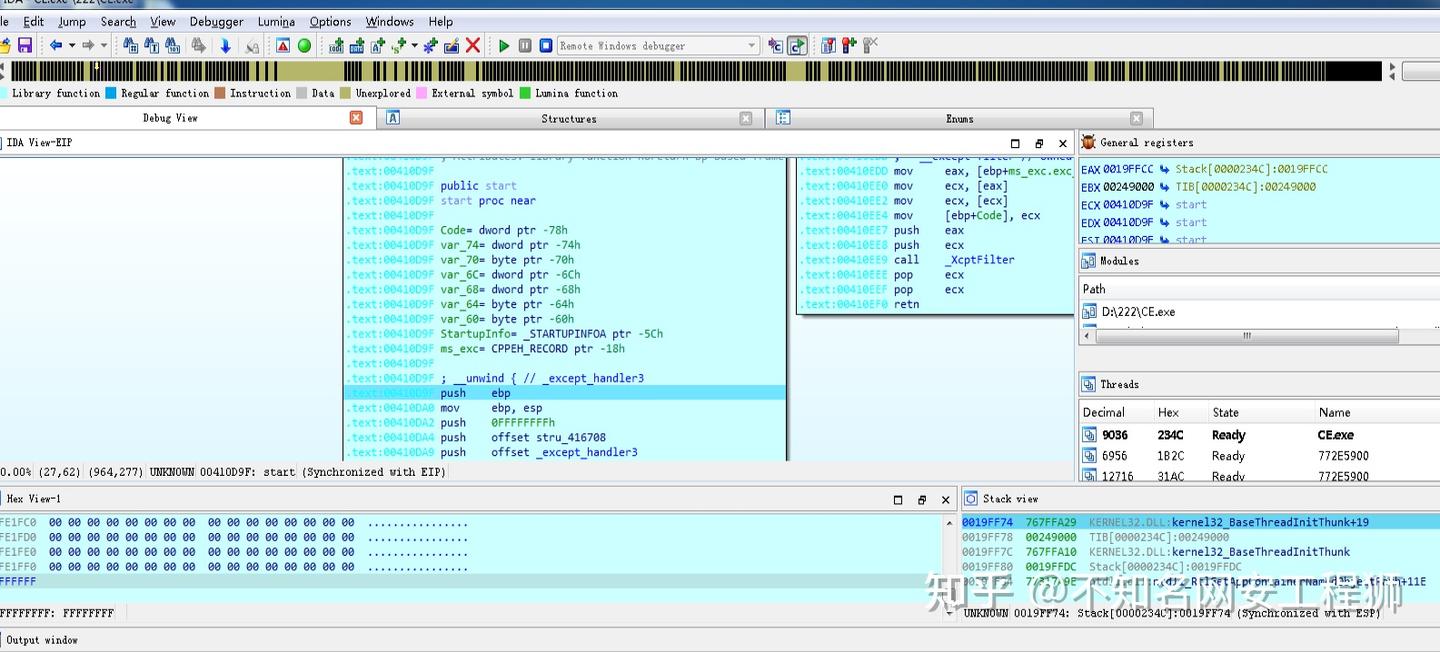Continue the process with the green play icon
This screenshot has width=1440, height=652.
point(505,45)
